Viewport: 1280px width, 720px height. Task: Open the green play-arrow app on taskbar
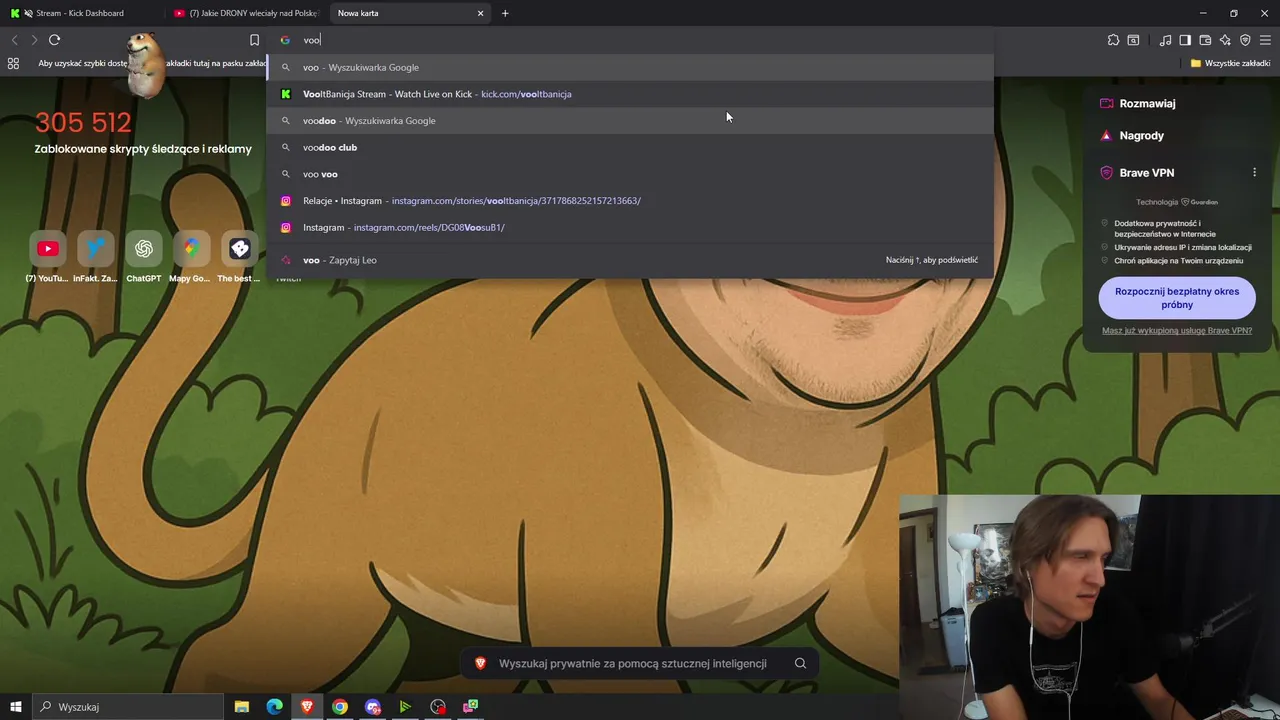click(x=405, y=707)
